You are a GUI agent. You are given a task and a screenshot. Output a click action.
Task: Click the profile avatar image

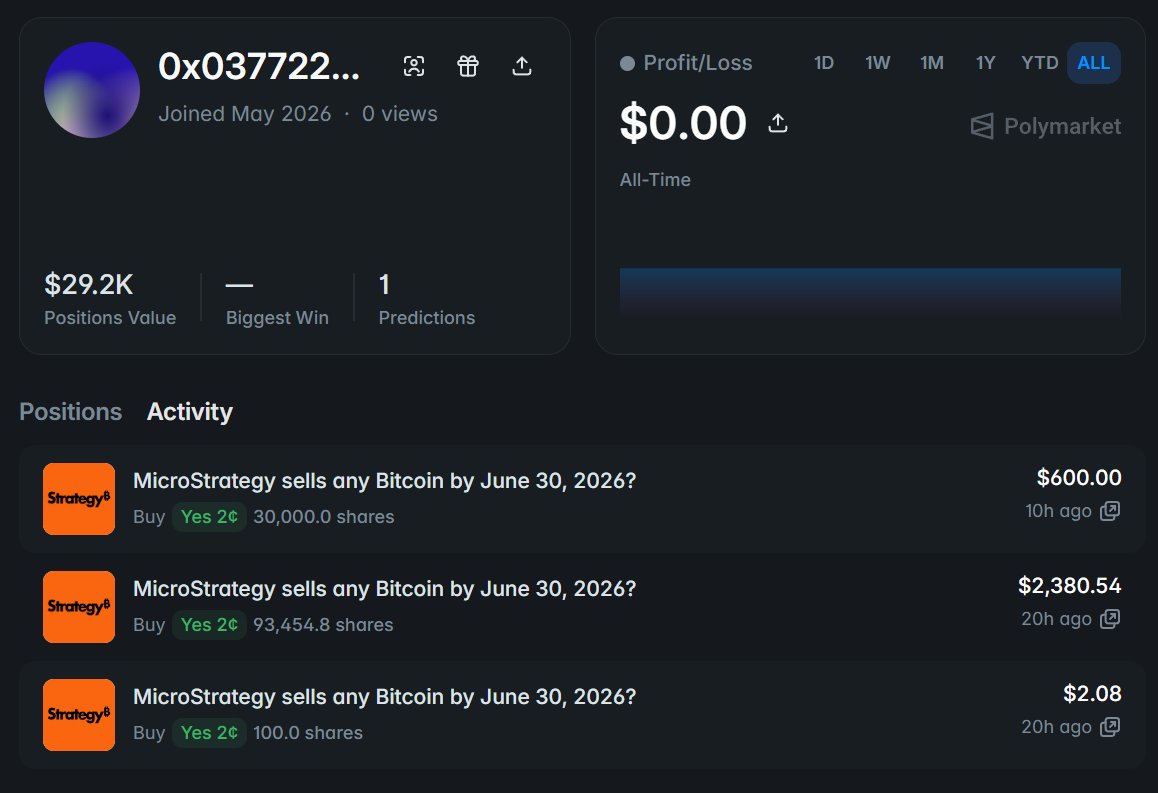(x=92, y=90)
